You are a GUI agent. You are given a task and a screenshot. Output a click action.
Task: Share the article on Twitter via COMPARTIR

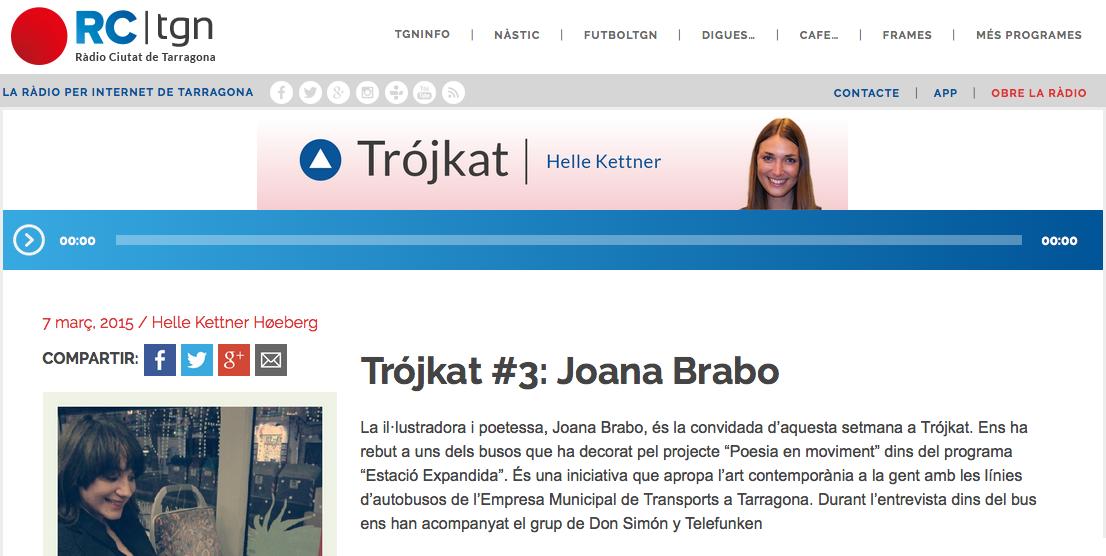pyautogui.click(x=197, y=360)
